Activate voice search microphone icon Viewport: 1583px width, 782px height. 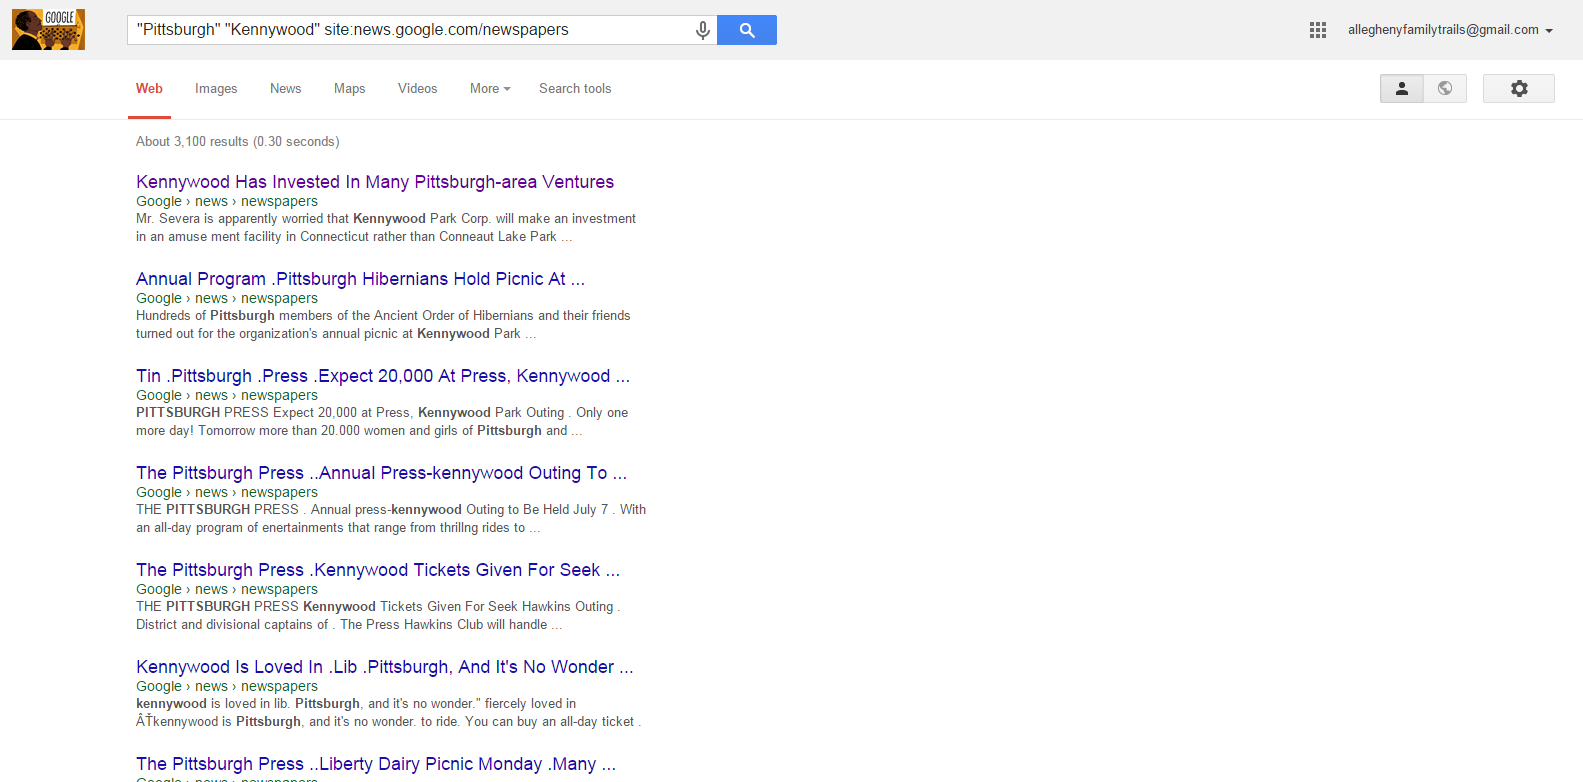click(703, 30)
